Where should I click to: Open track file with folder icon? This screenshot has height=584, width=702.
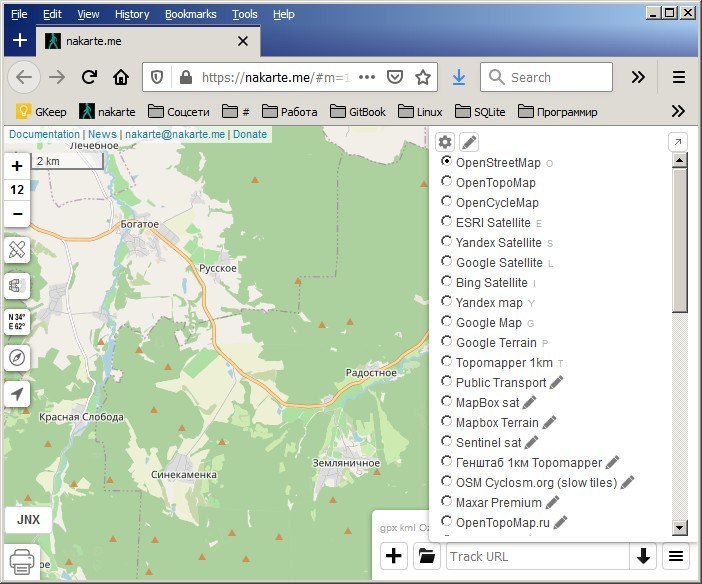coord(427,556)
